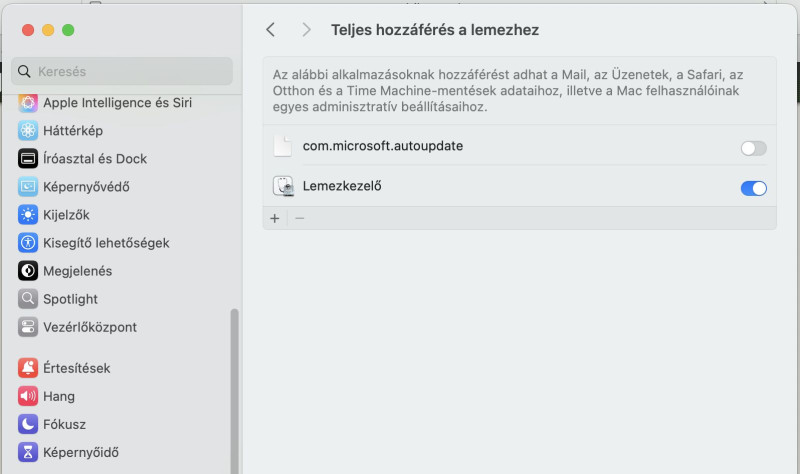Click the yellow minimize window button
The image size is (800, 474).
(48, 30)
